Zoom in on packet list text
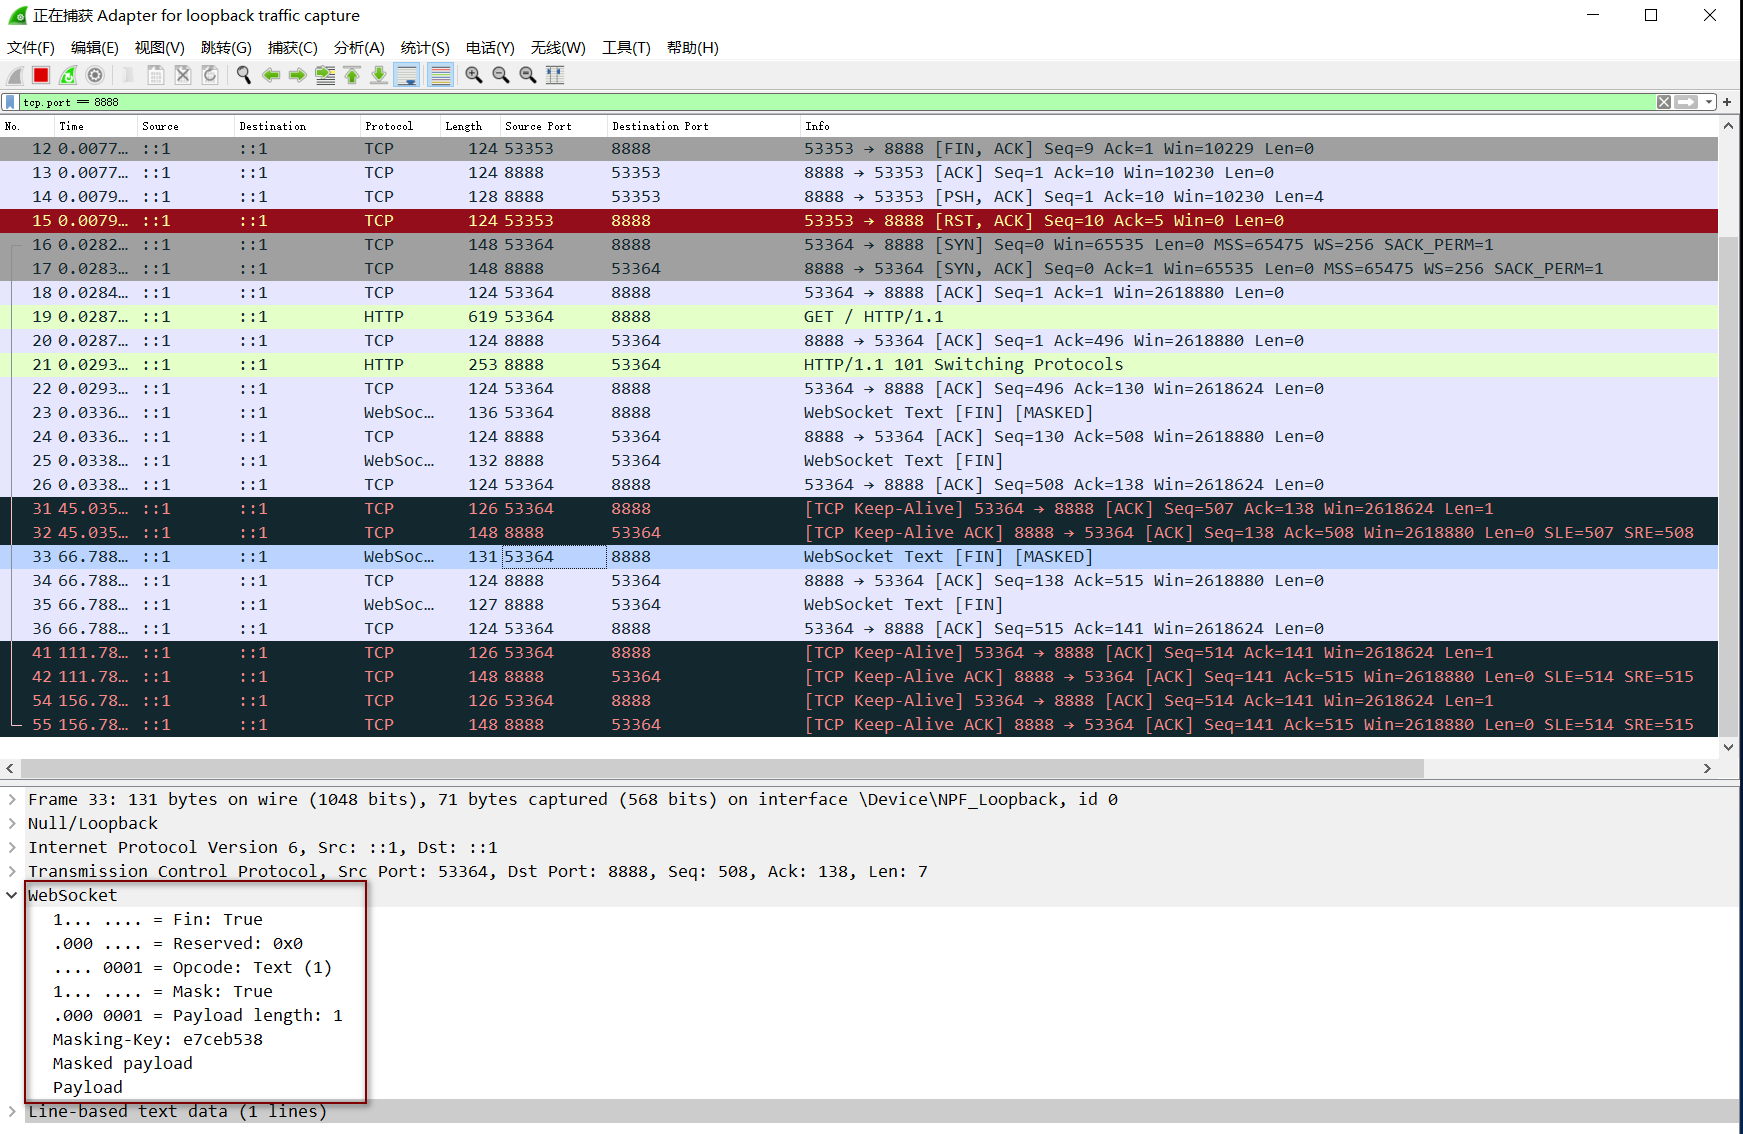1743x1134 pixels. [x=474, y=75]
